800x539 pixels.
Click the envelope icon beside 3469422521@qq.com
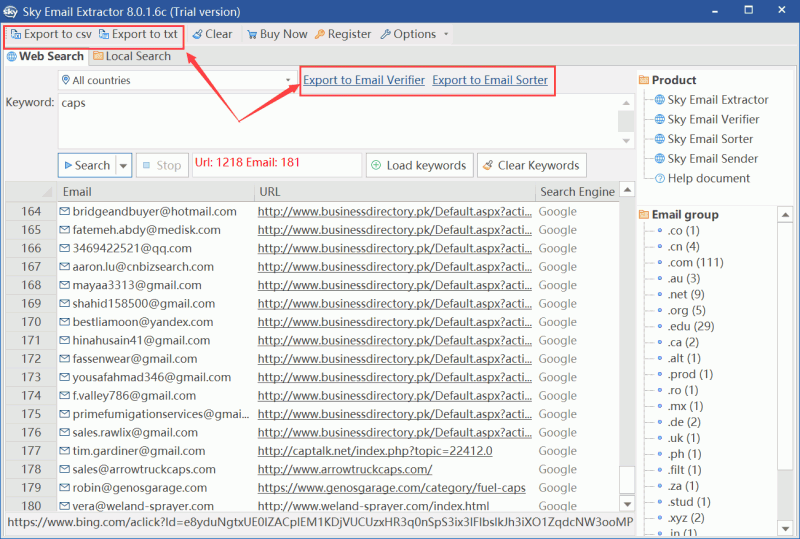[64, 248]
